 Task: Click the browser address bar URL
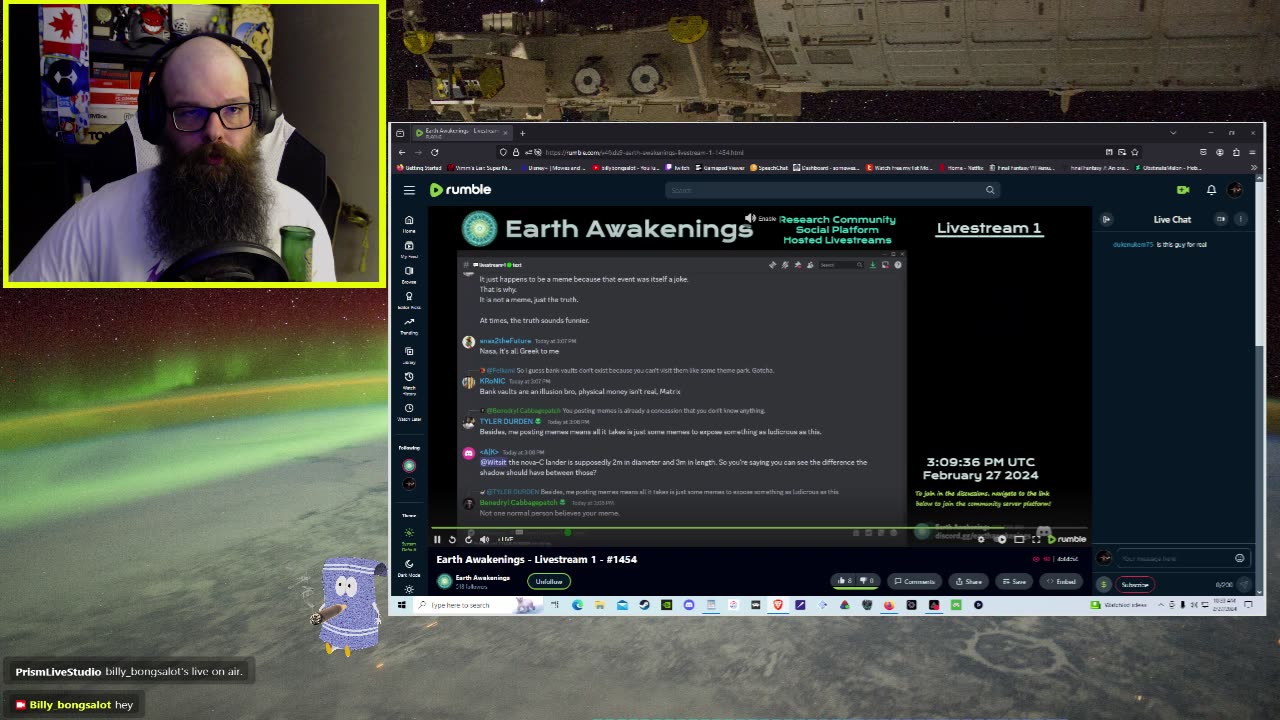coord(644,152)
